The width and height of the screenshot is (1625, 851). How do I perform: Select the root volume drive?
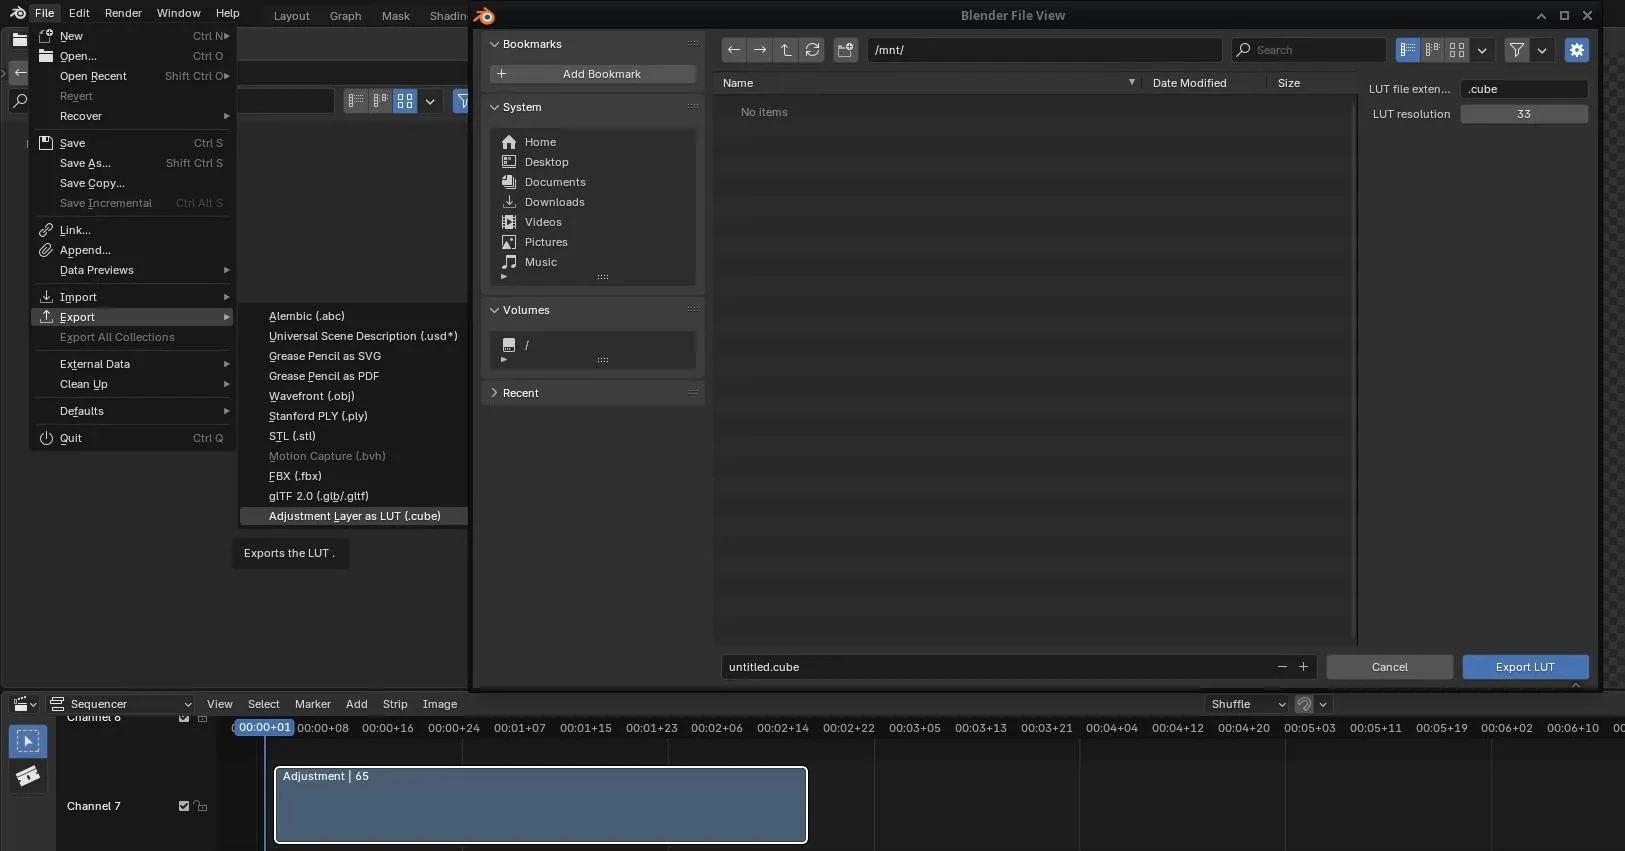(x=593, y=345)
